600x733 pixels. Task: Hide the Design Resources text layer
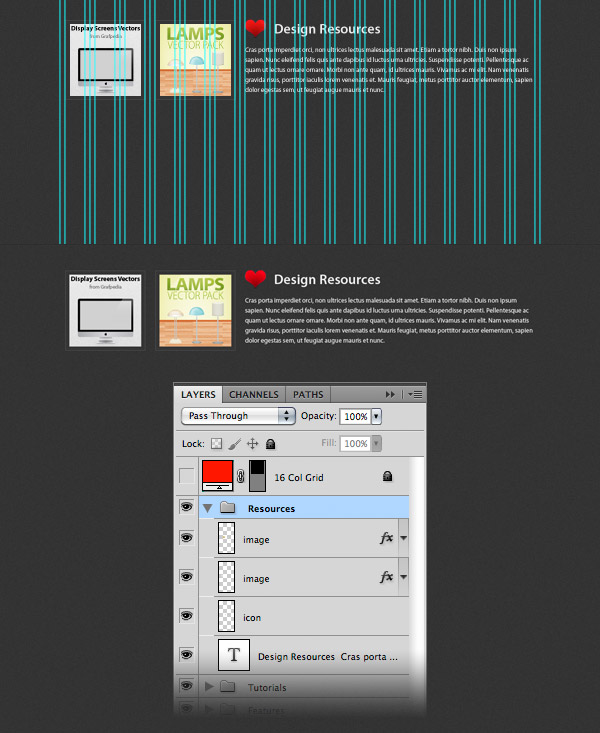tap(187, 654)
